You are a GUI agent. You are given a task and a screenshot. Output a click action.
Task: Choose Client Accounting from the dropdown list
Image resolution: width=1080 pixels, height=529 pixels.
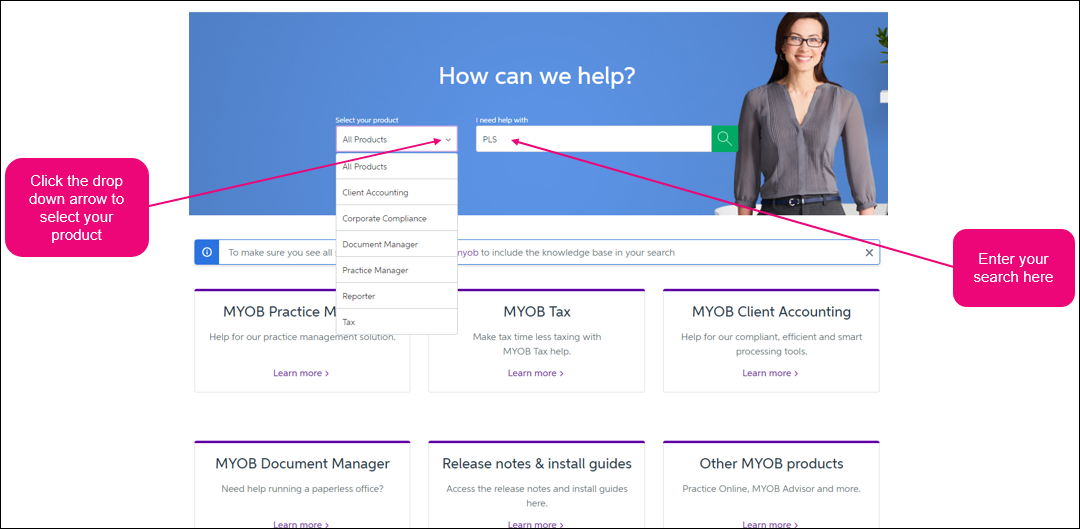coord(396,192)
